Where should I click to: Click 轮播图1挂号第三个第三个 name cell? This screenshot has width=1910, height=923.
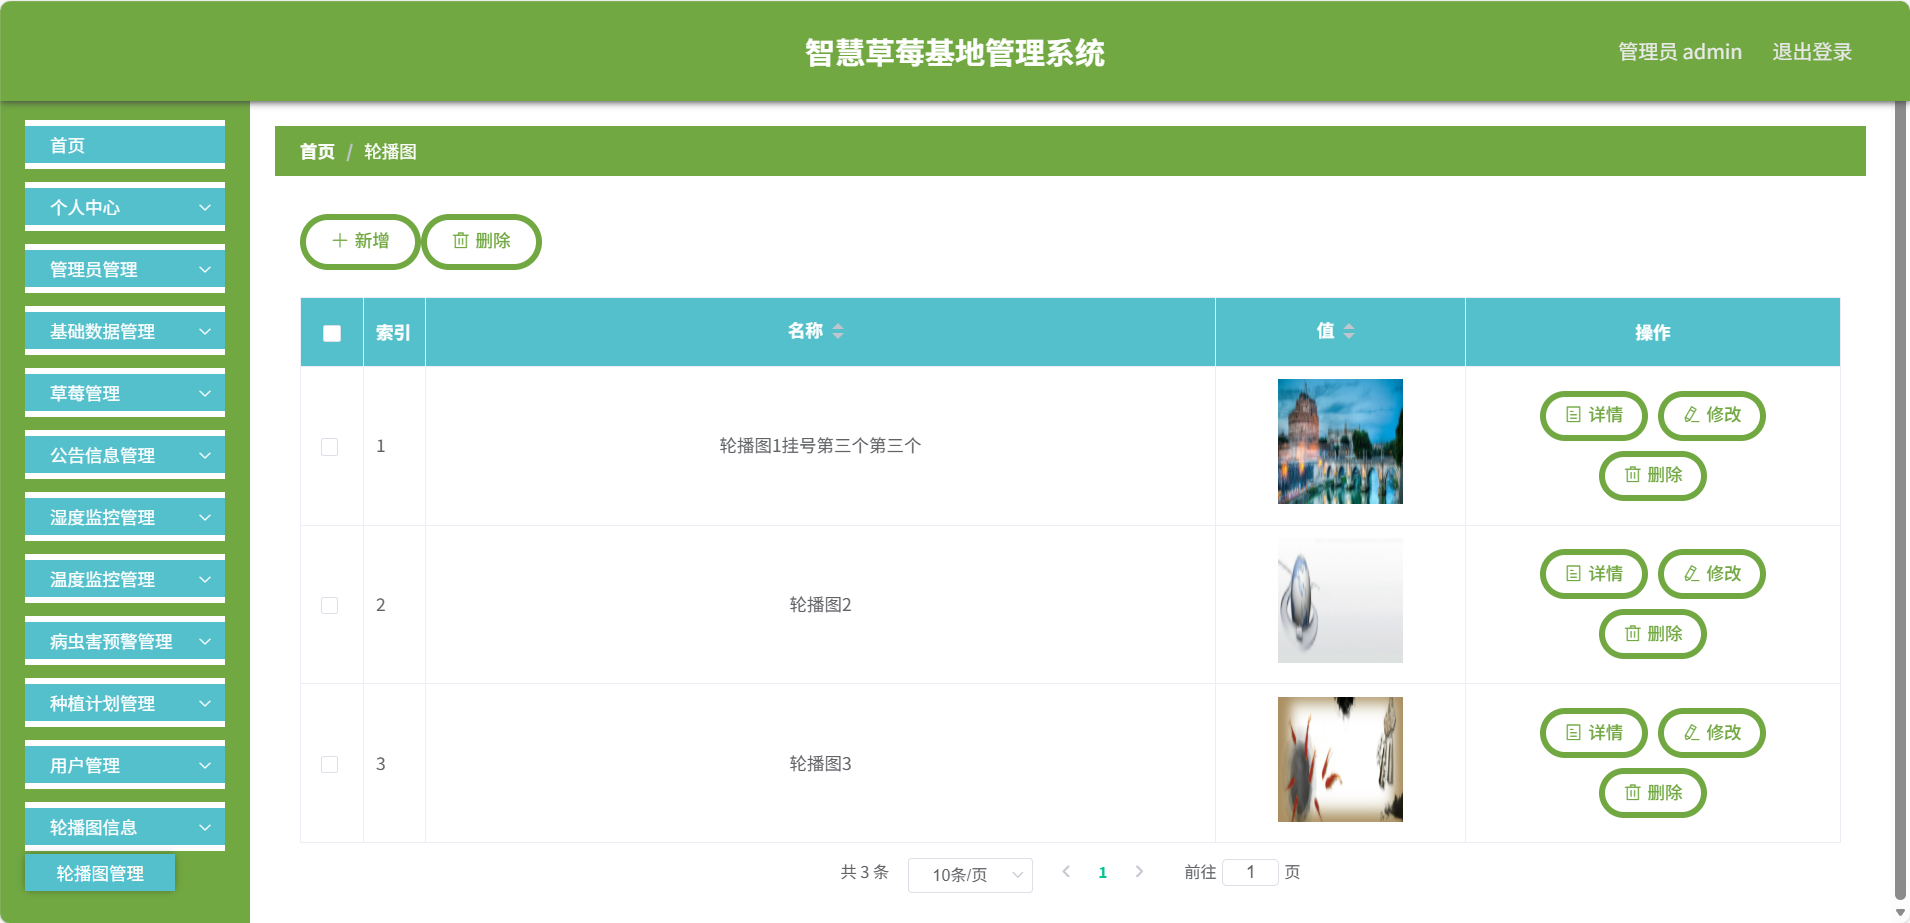820,446
